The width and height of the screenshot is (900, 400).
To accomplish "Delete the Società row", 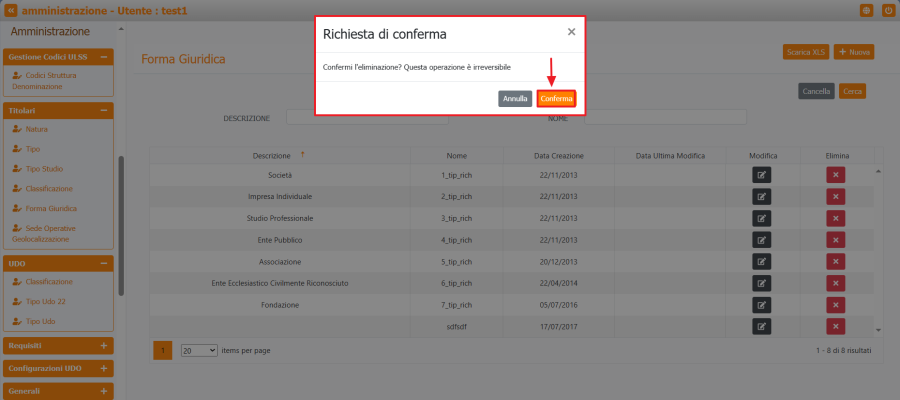I will (836, 175).
